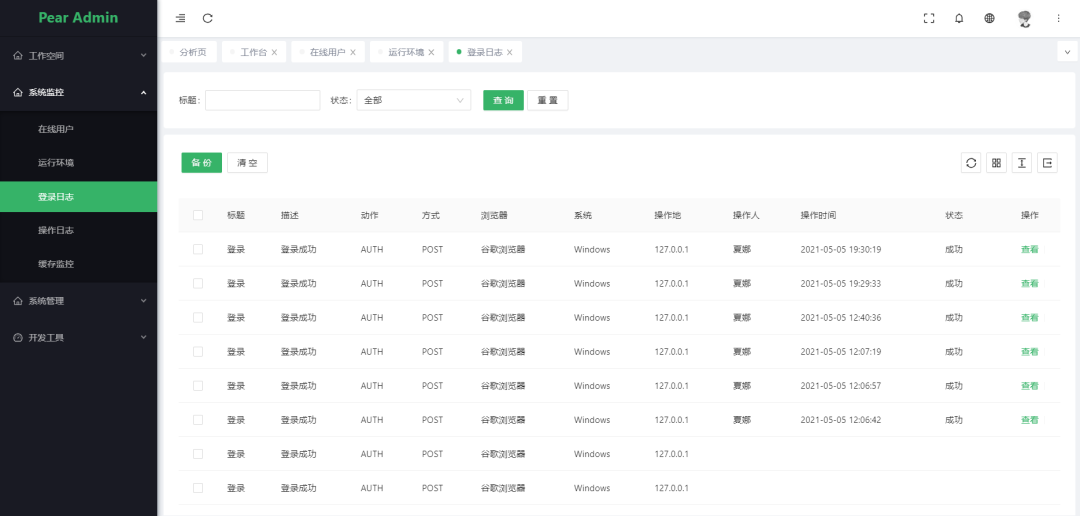
Task: Switch to the 运行环境 tab
Action: coord(406,52)
